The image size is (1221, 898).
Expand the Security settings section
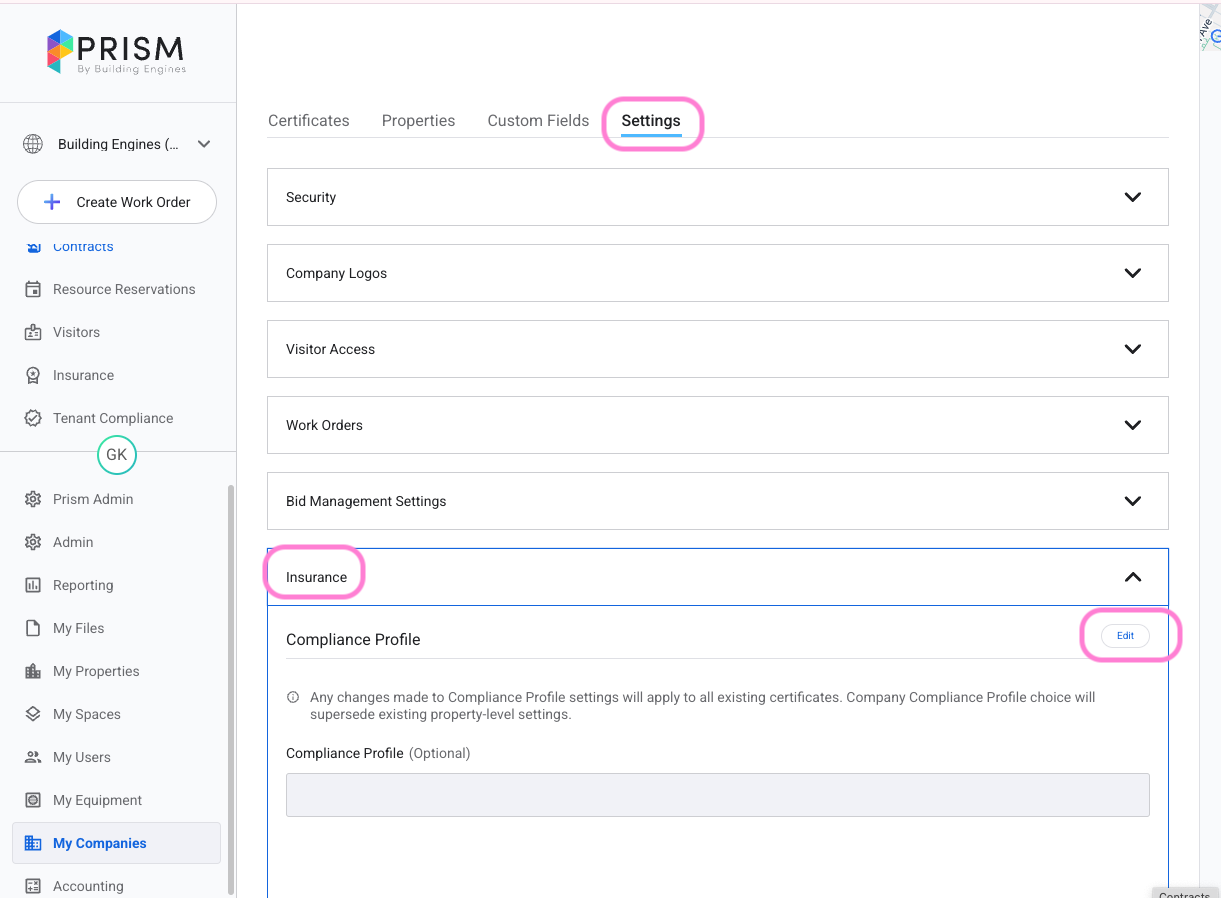tap(1132, 197)
